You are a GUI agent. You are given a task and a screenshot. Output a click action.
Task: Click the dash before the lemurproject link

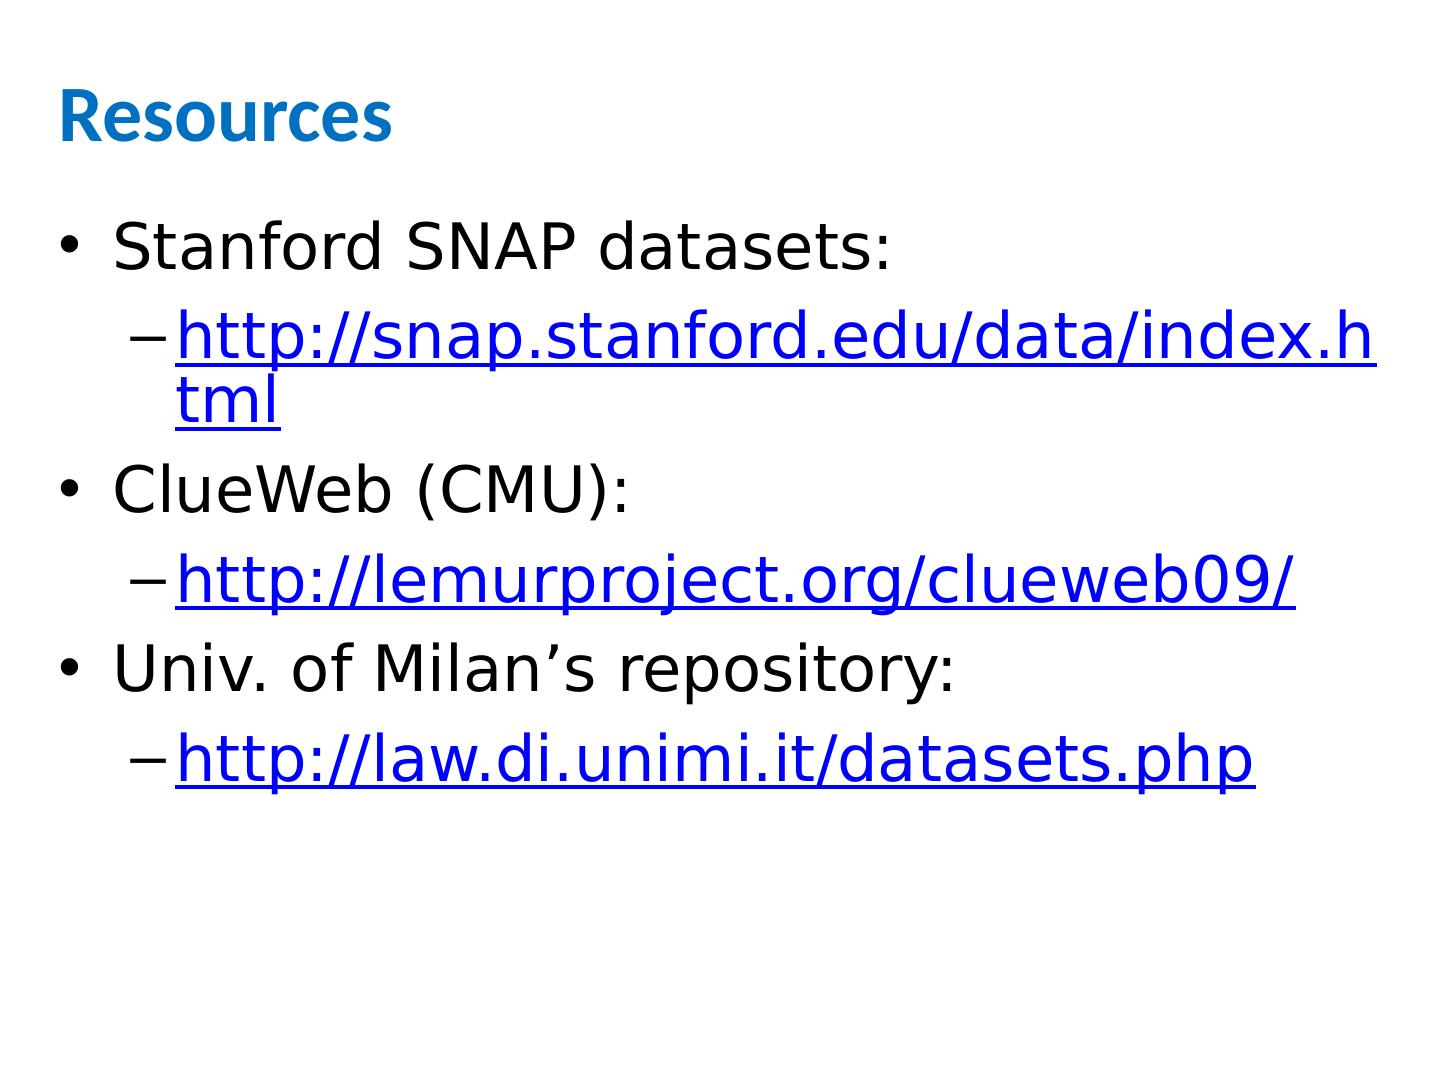[147, 581]
